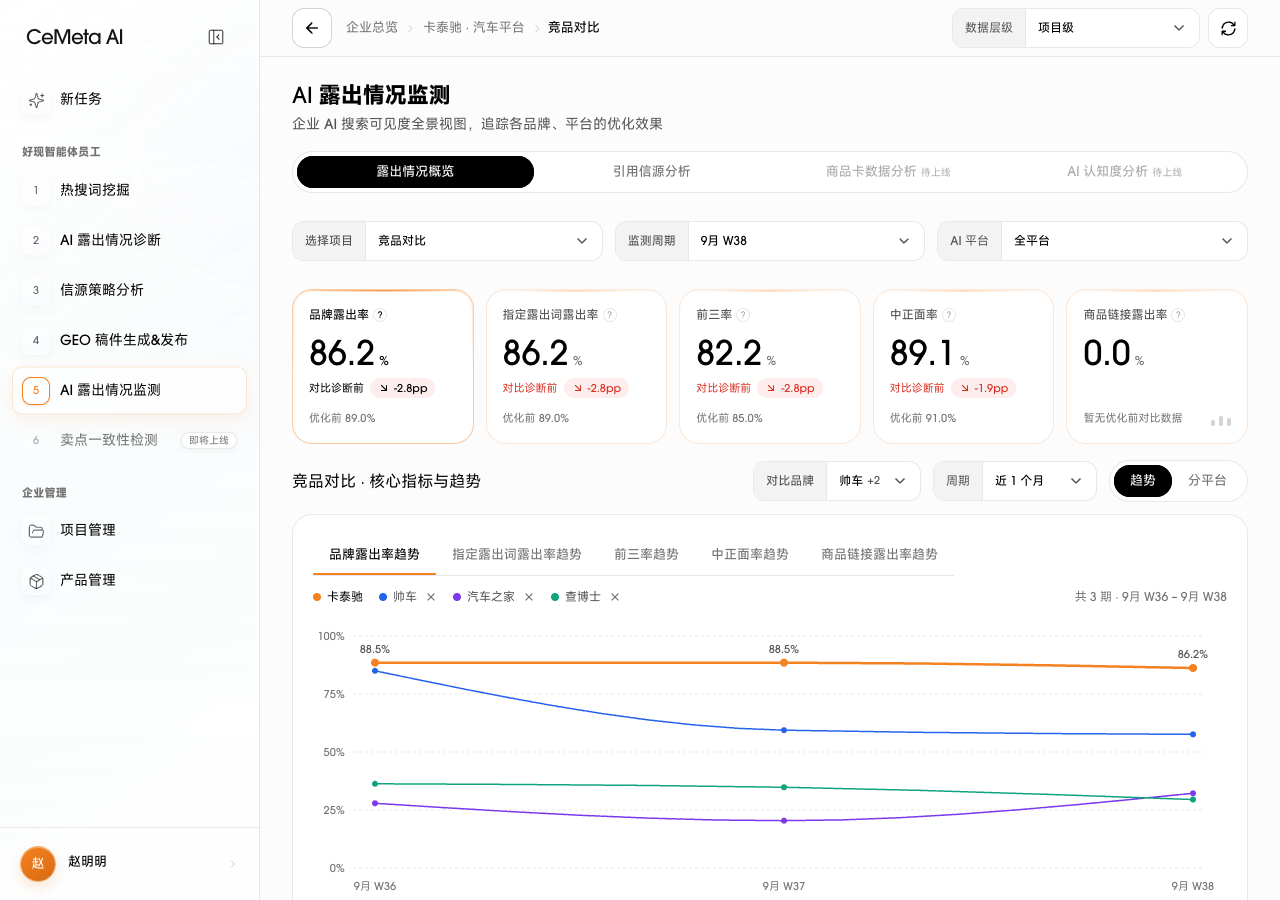This screenshot has width=1280, height=900.
Task: Open AI 露出情况监测 menu item
Action: tap(130, 390)
